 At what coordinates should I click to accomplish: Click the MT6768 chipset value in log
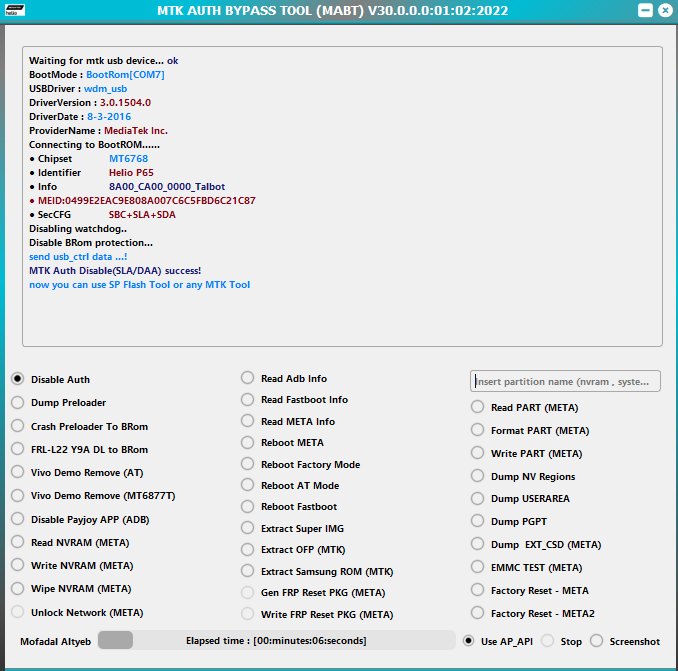tap(128, 159)
